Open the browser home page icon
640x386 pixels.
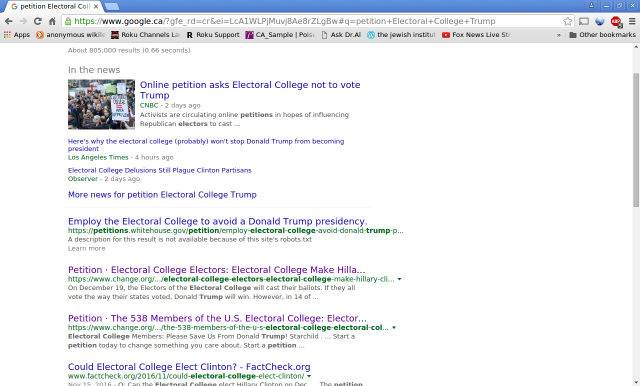tap(52, 21)
